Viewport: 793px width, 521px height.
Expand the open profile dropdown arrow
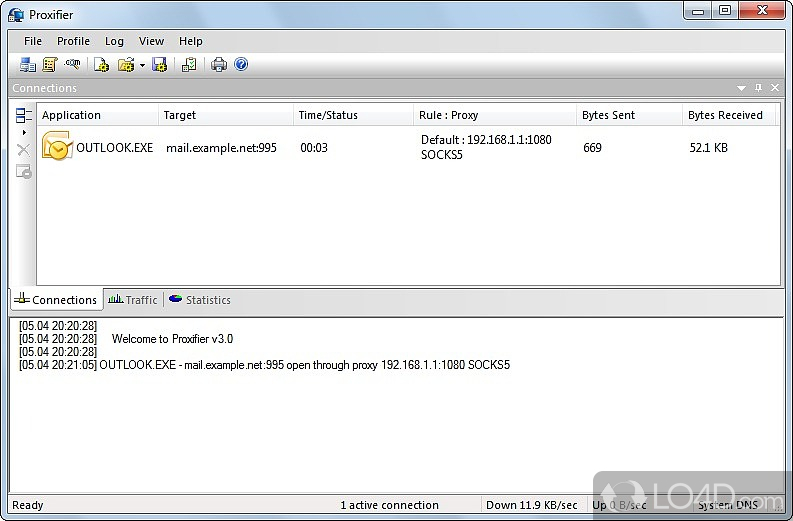pos(142,66)
